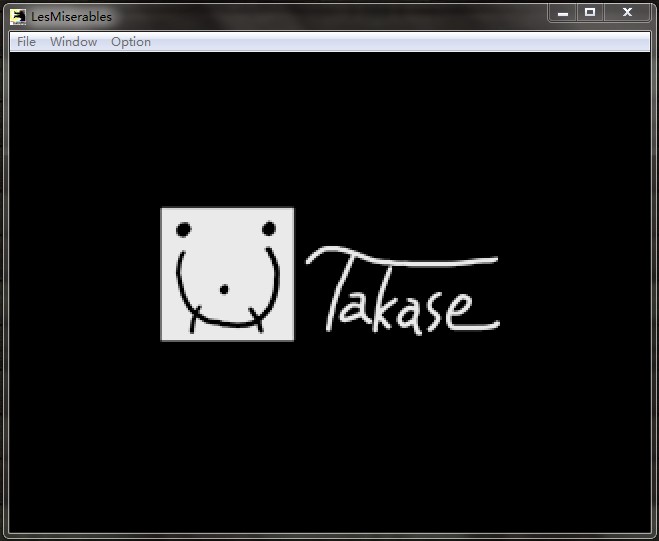The image size is (659, 541).
Task: Close the LesMiserables window
Action: 627,13
